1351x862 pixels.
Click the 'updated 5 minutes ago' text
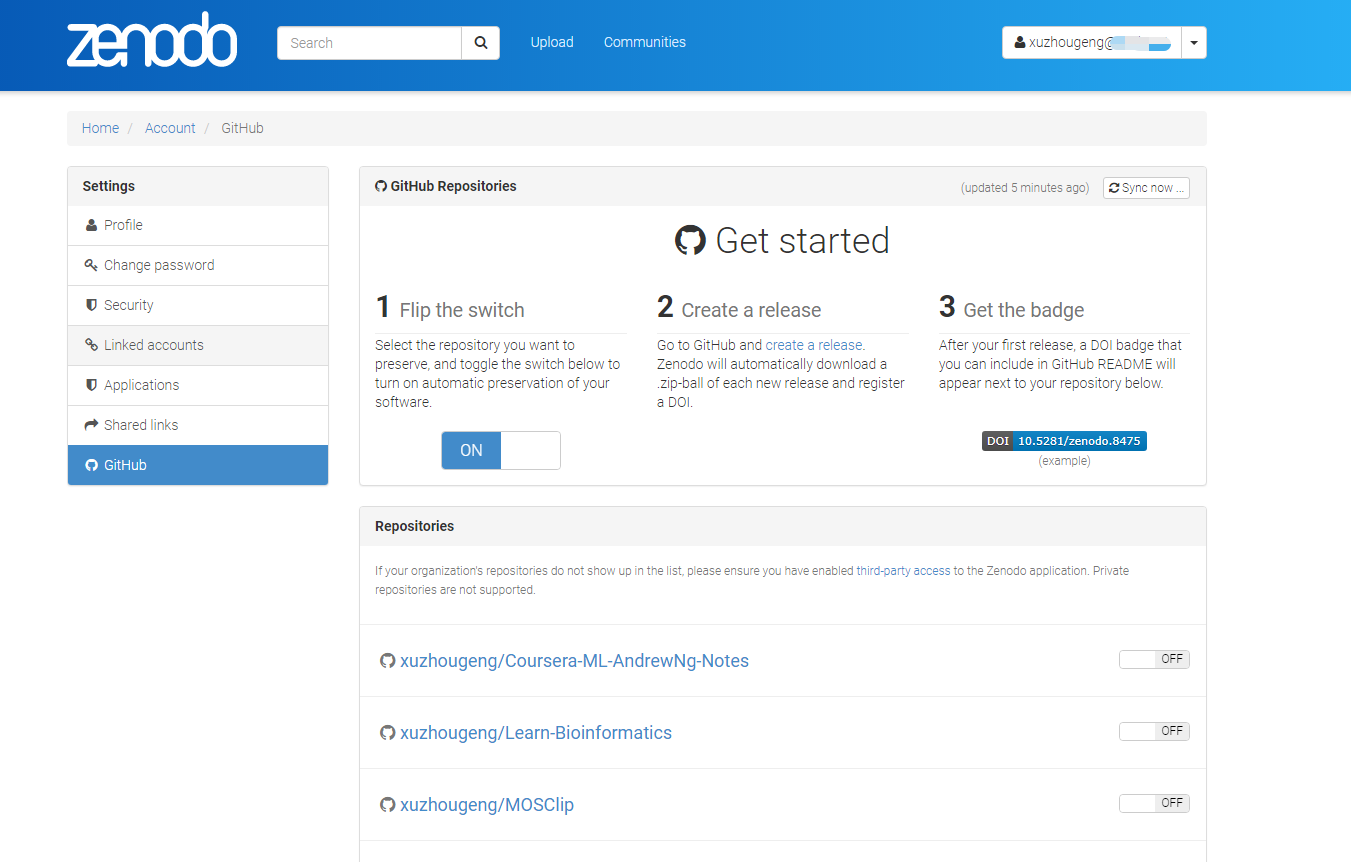coord(1025,188)
